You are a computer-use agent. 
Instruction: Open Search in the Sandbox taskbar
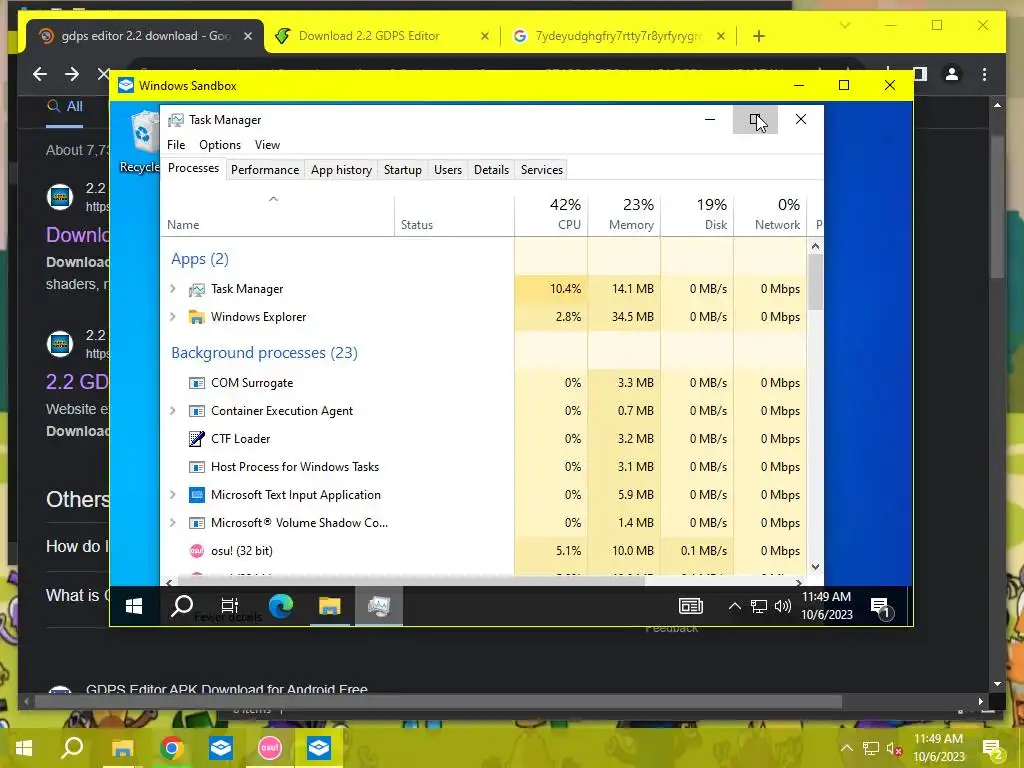(x=182, y=607)
